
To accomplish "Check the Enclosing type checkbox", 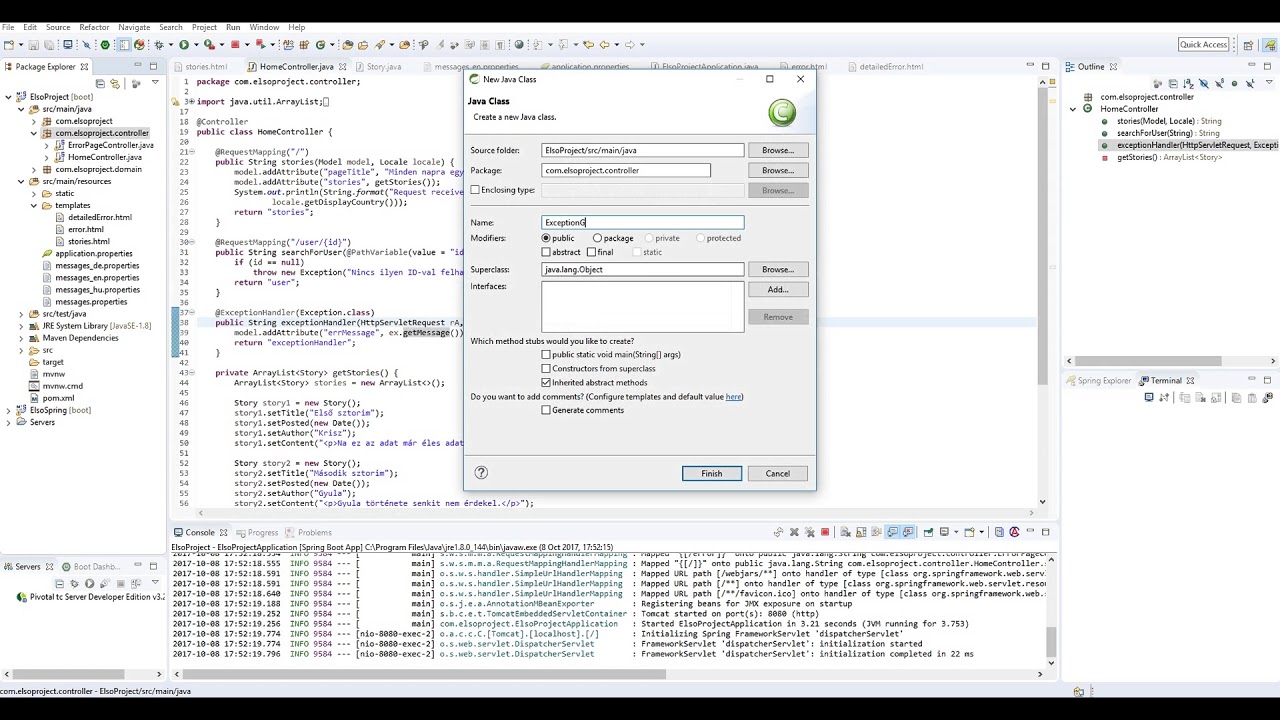I will pos(476,190).
